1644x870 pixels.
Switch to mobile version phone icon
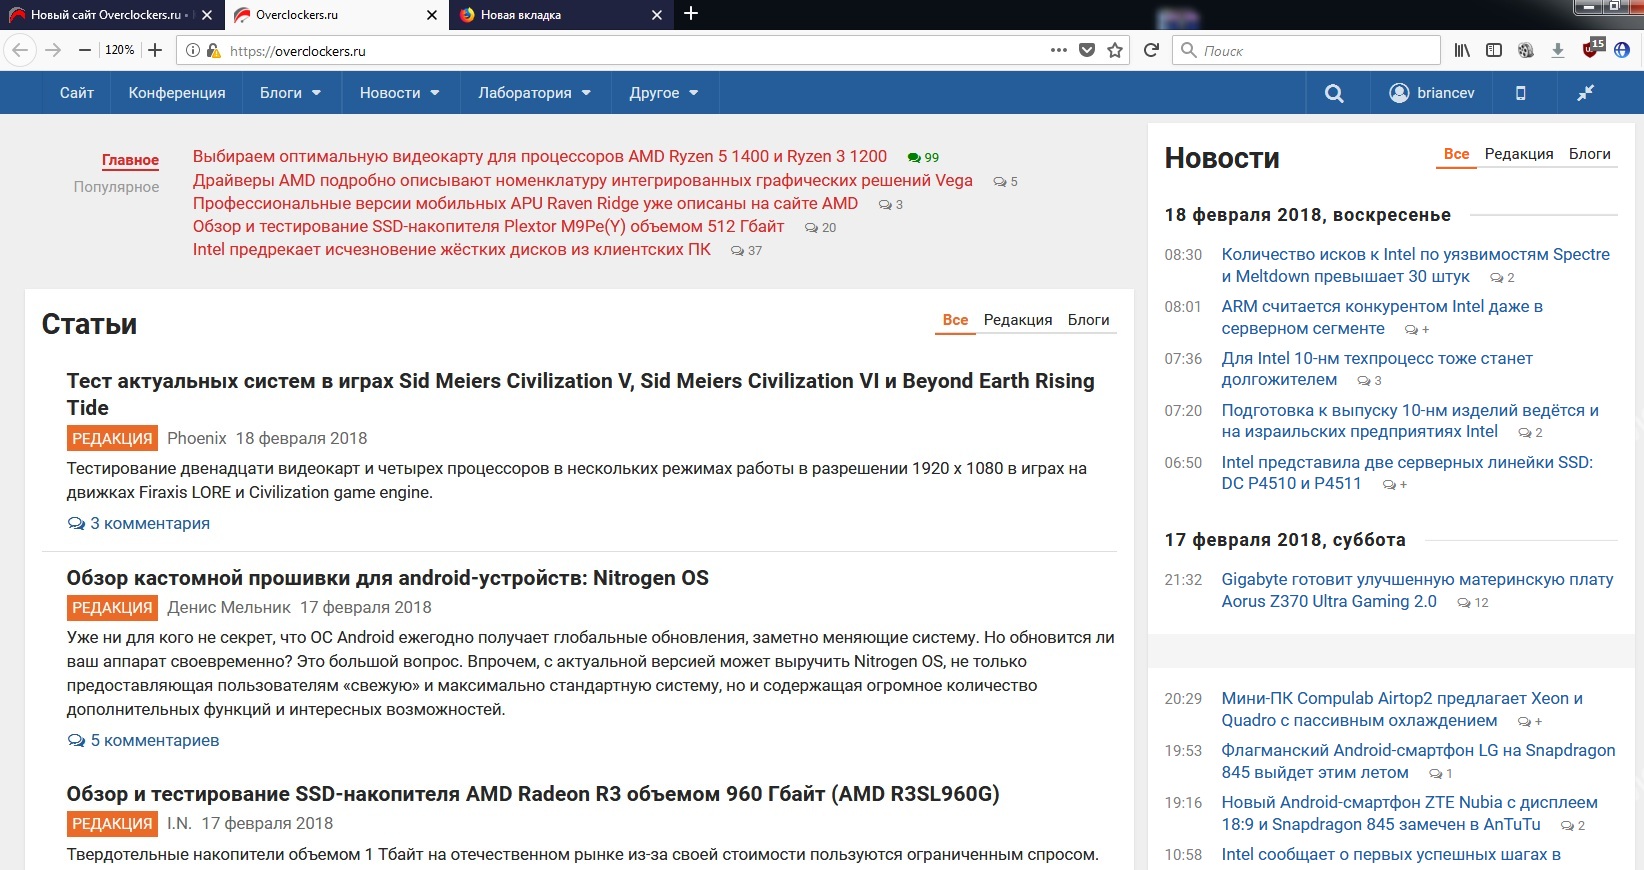coord(1521,93)
